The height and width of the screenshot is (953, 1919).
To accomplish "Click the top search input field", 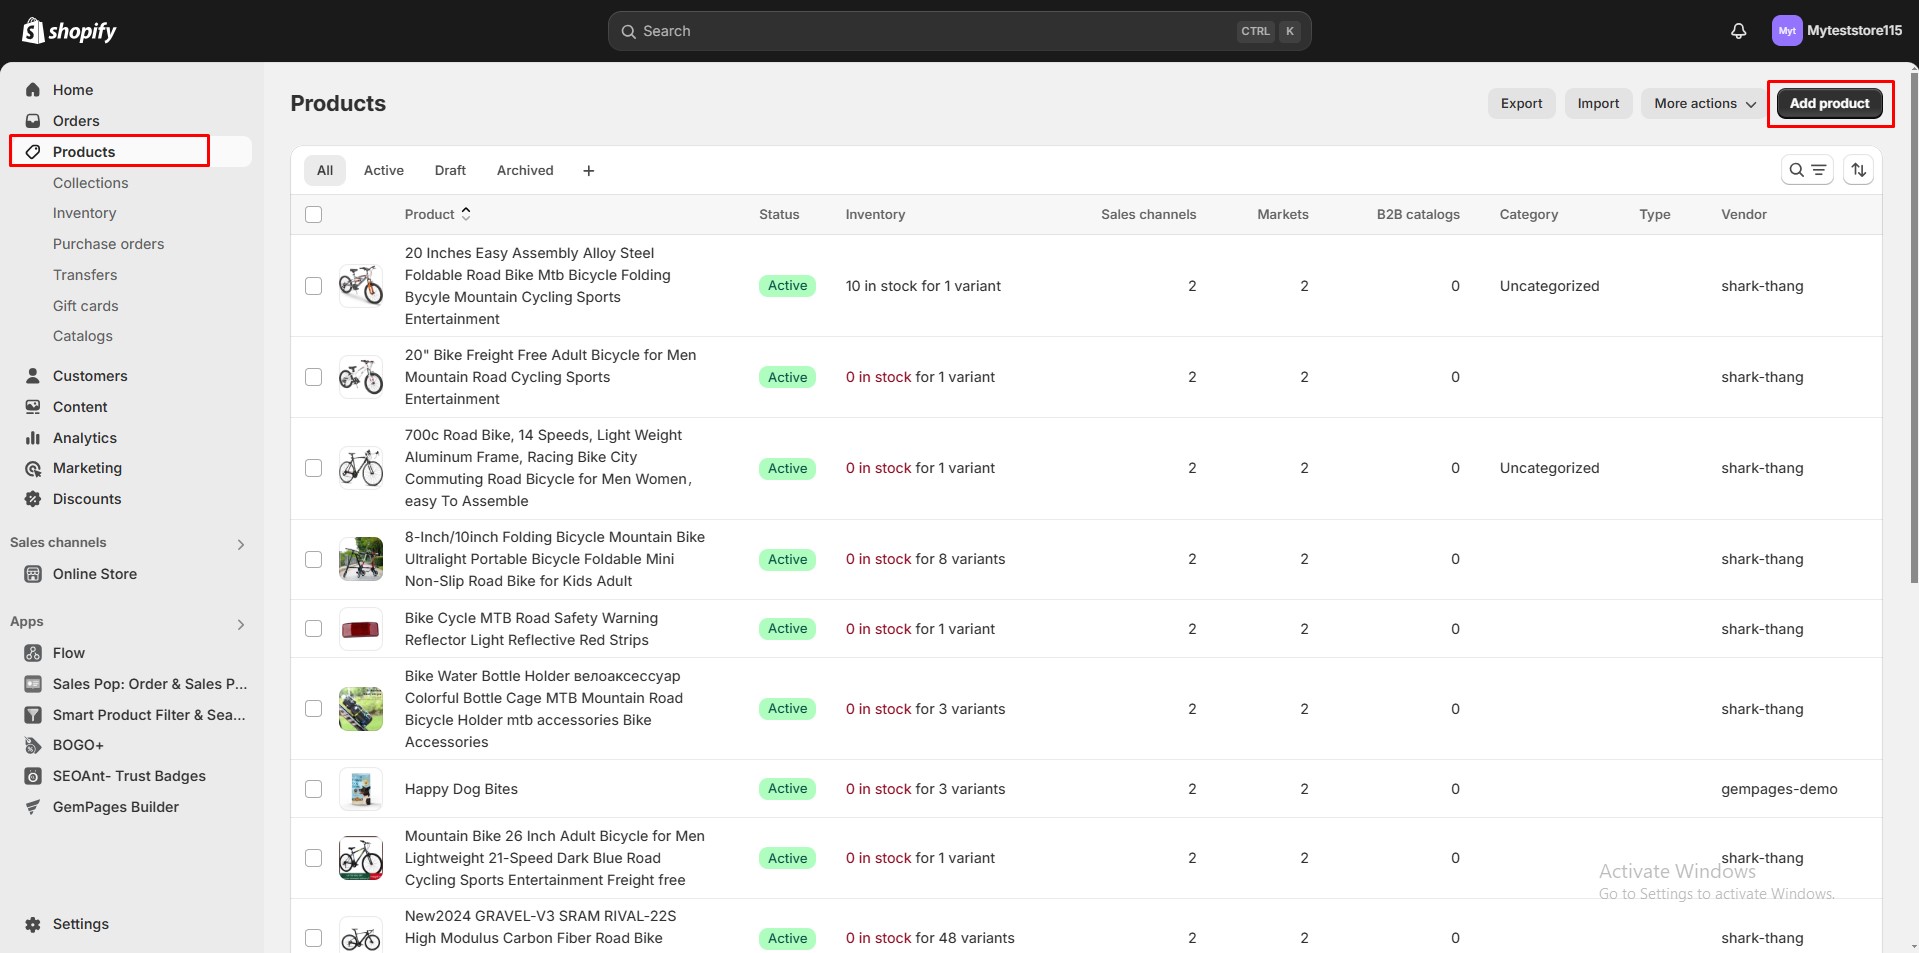I will pyautogui.click(x=930, y=31).
